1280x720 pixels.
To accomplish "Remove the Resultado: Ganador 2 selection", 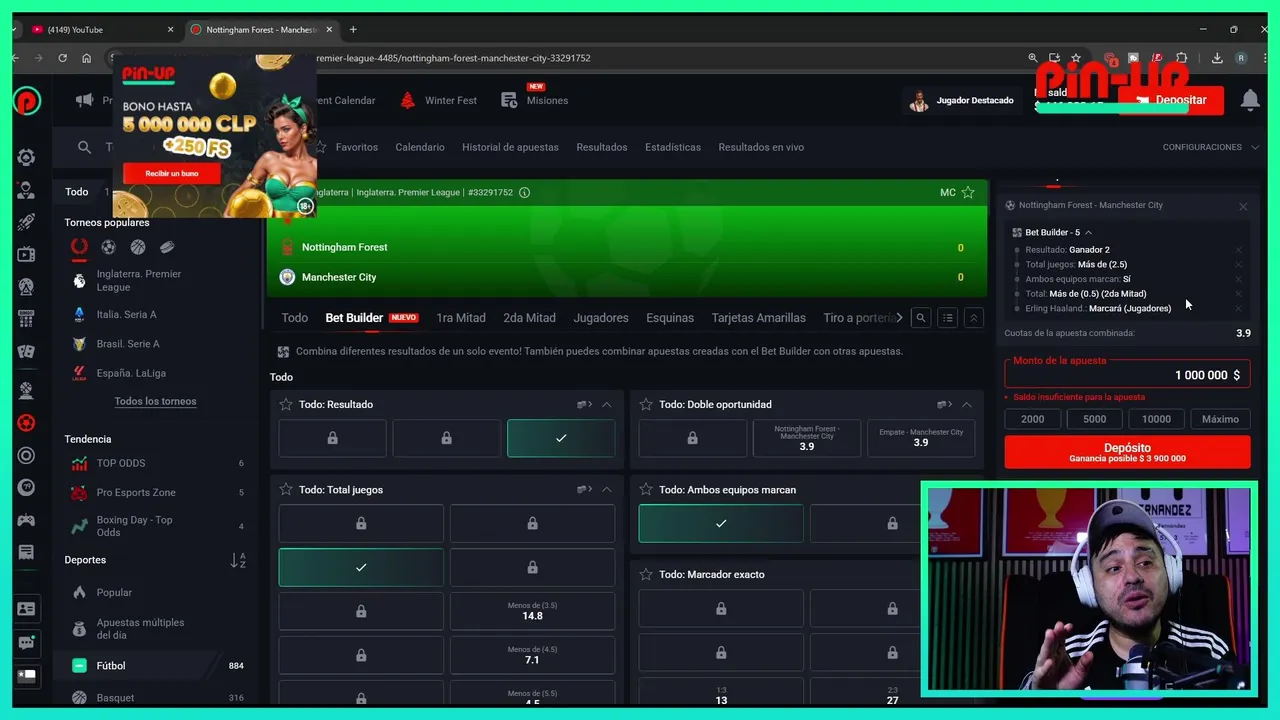I will (x=1238, y=250).
